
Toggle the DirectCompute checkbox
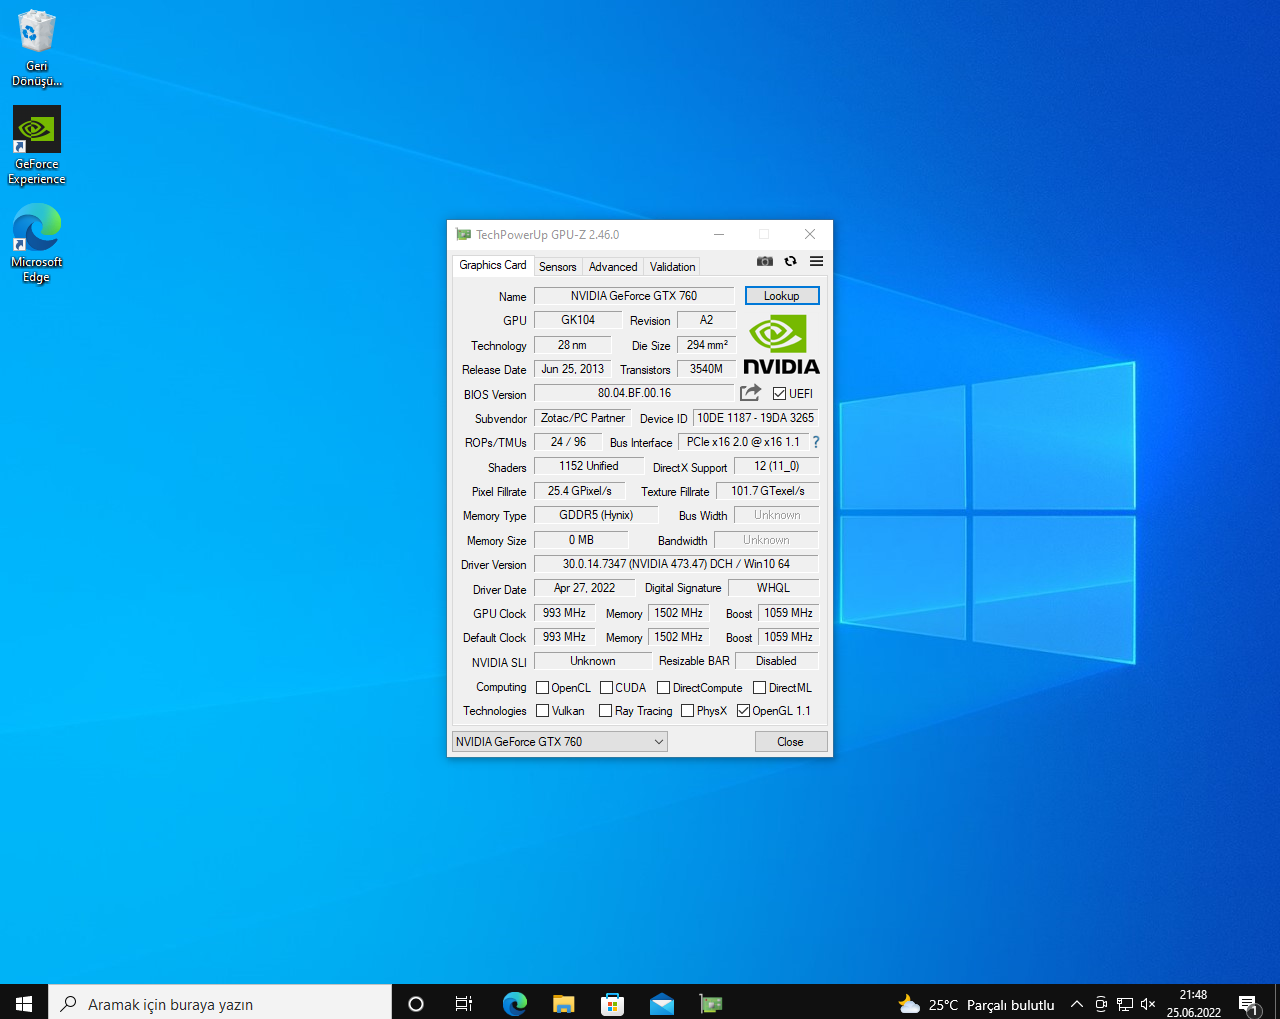663,688
